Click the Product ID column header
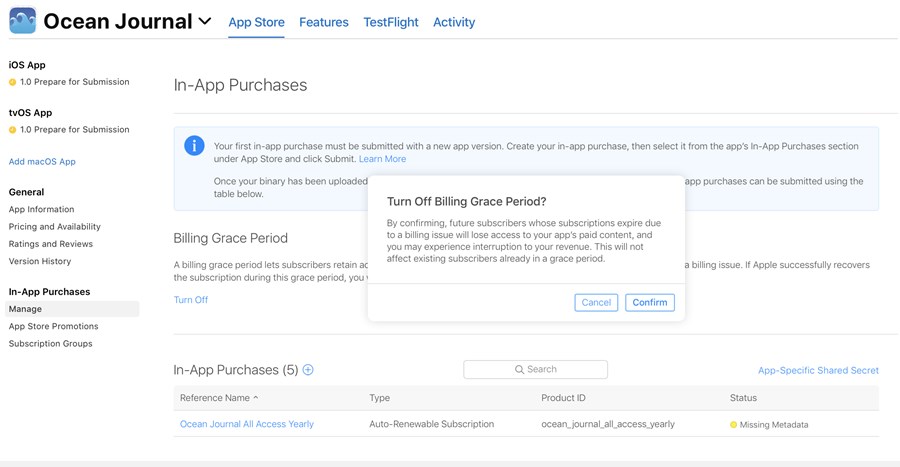 (x=563, y=398)
